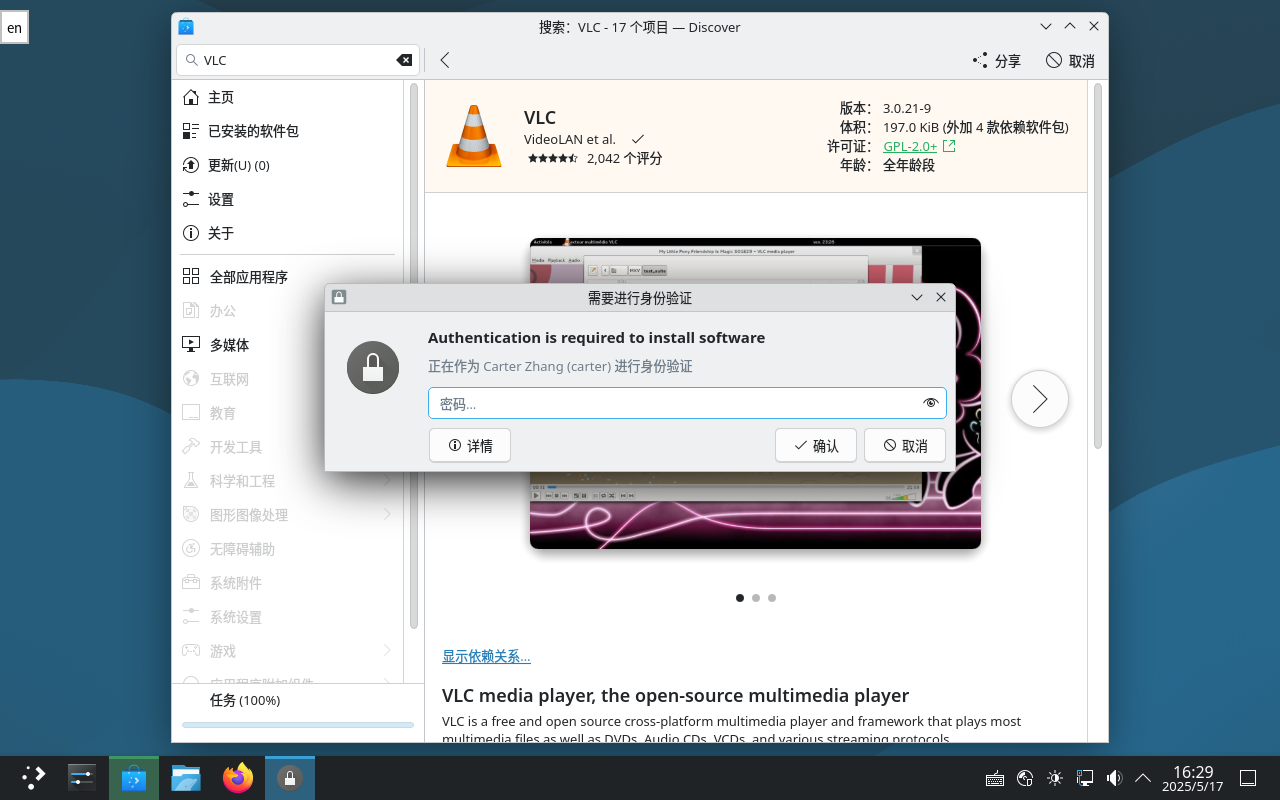Open 更新(U) (0) updates page

coord(288,165)
